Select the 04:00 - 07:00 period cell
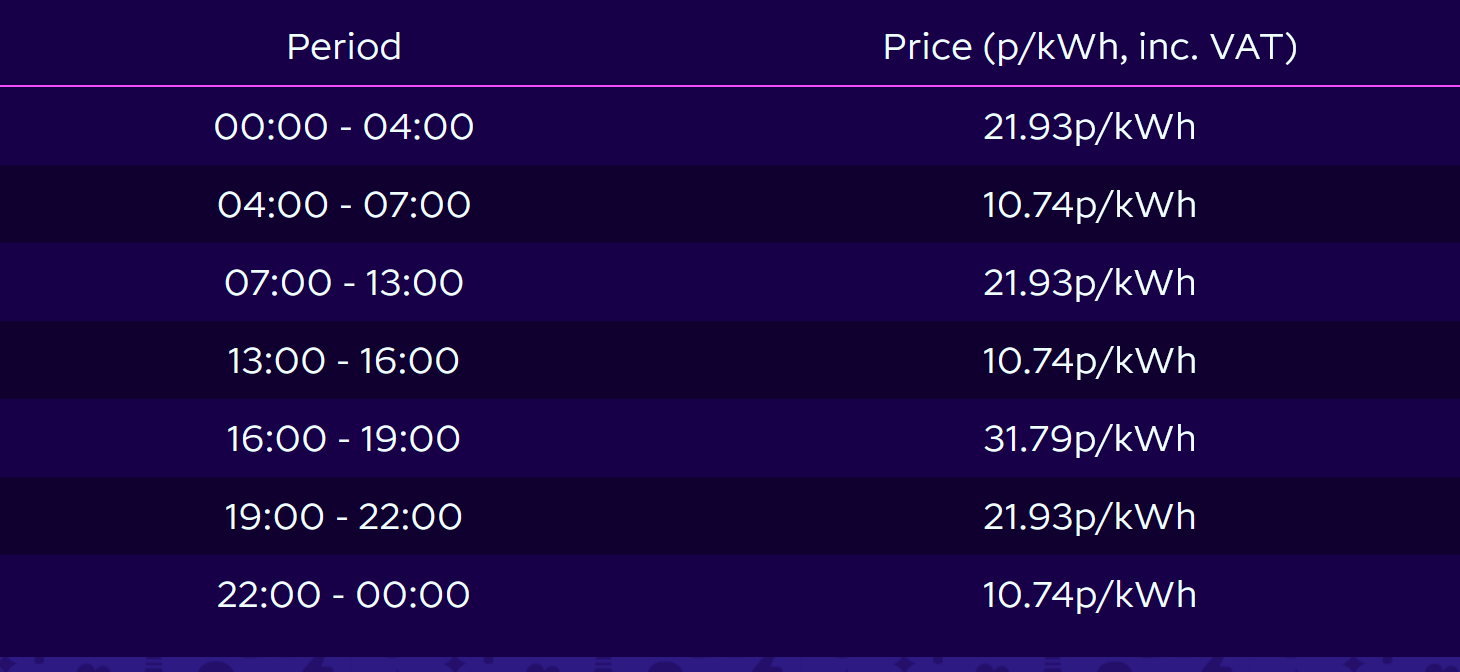This screenshot has height=672, width=1460. point(344,205)
